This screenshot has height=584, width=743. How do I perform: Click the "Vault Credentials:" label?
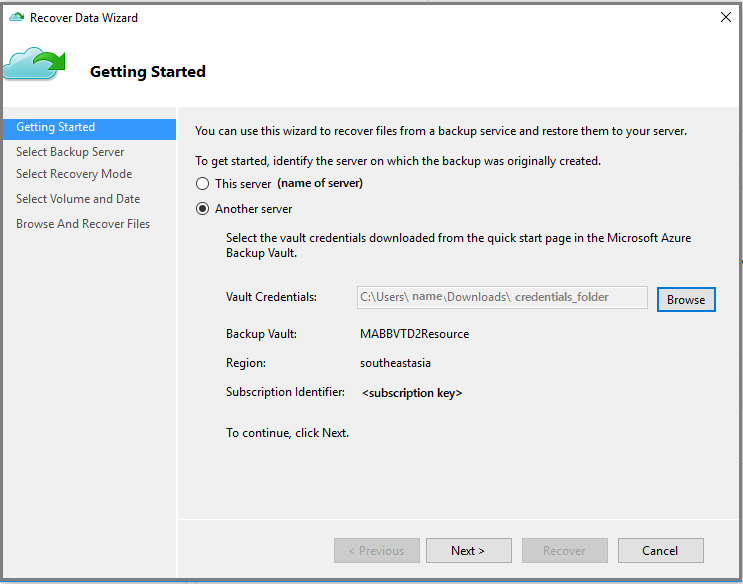(272, 297)
